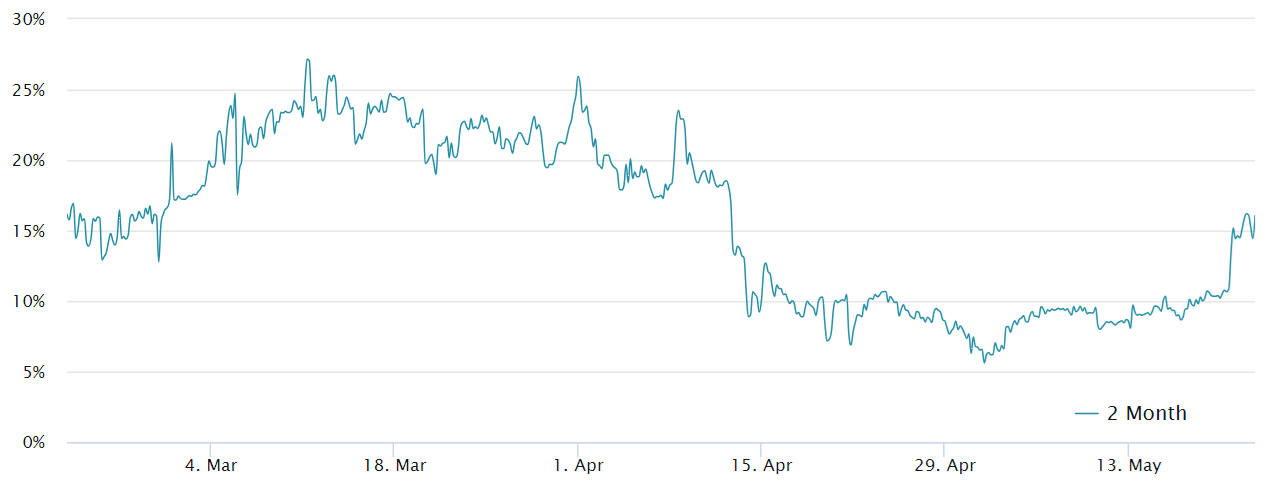
Task: Click the 13. May x-axis label
Action: 1128,465
